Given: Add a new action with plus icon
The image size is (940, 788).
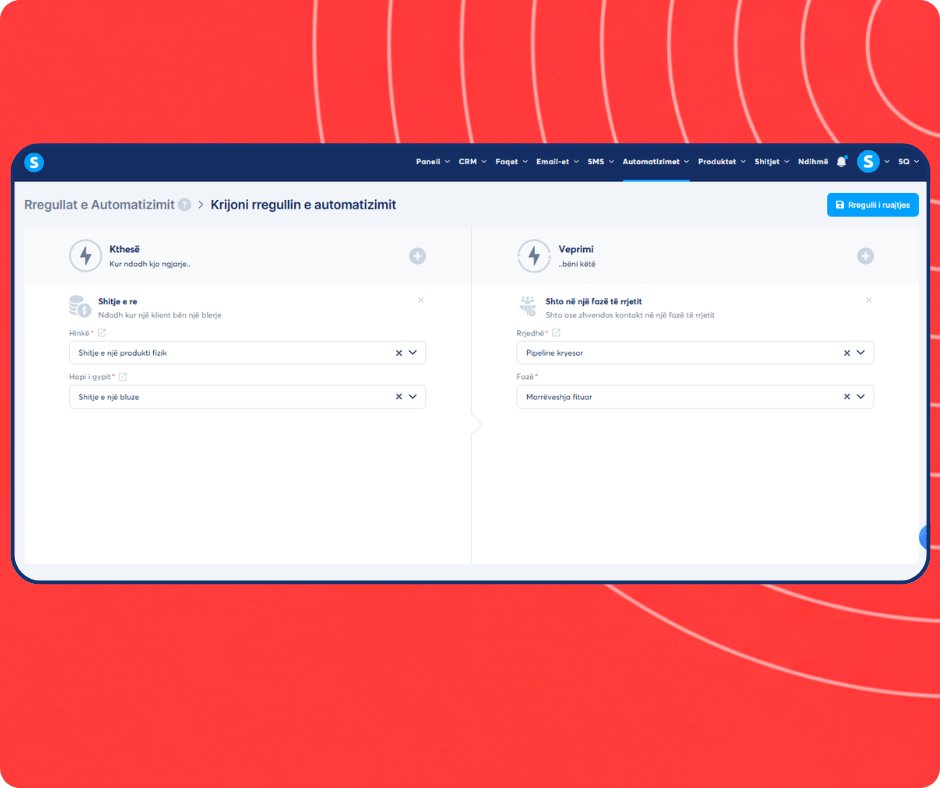Looking at the screenshot, I should pyautogui.click(x=865, y=256).
